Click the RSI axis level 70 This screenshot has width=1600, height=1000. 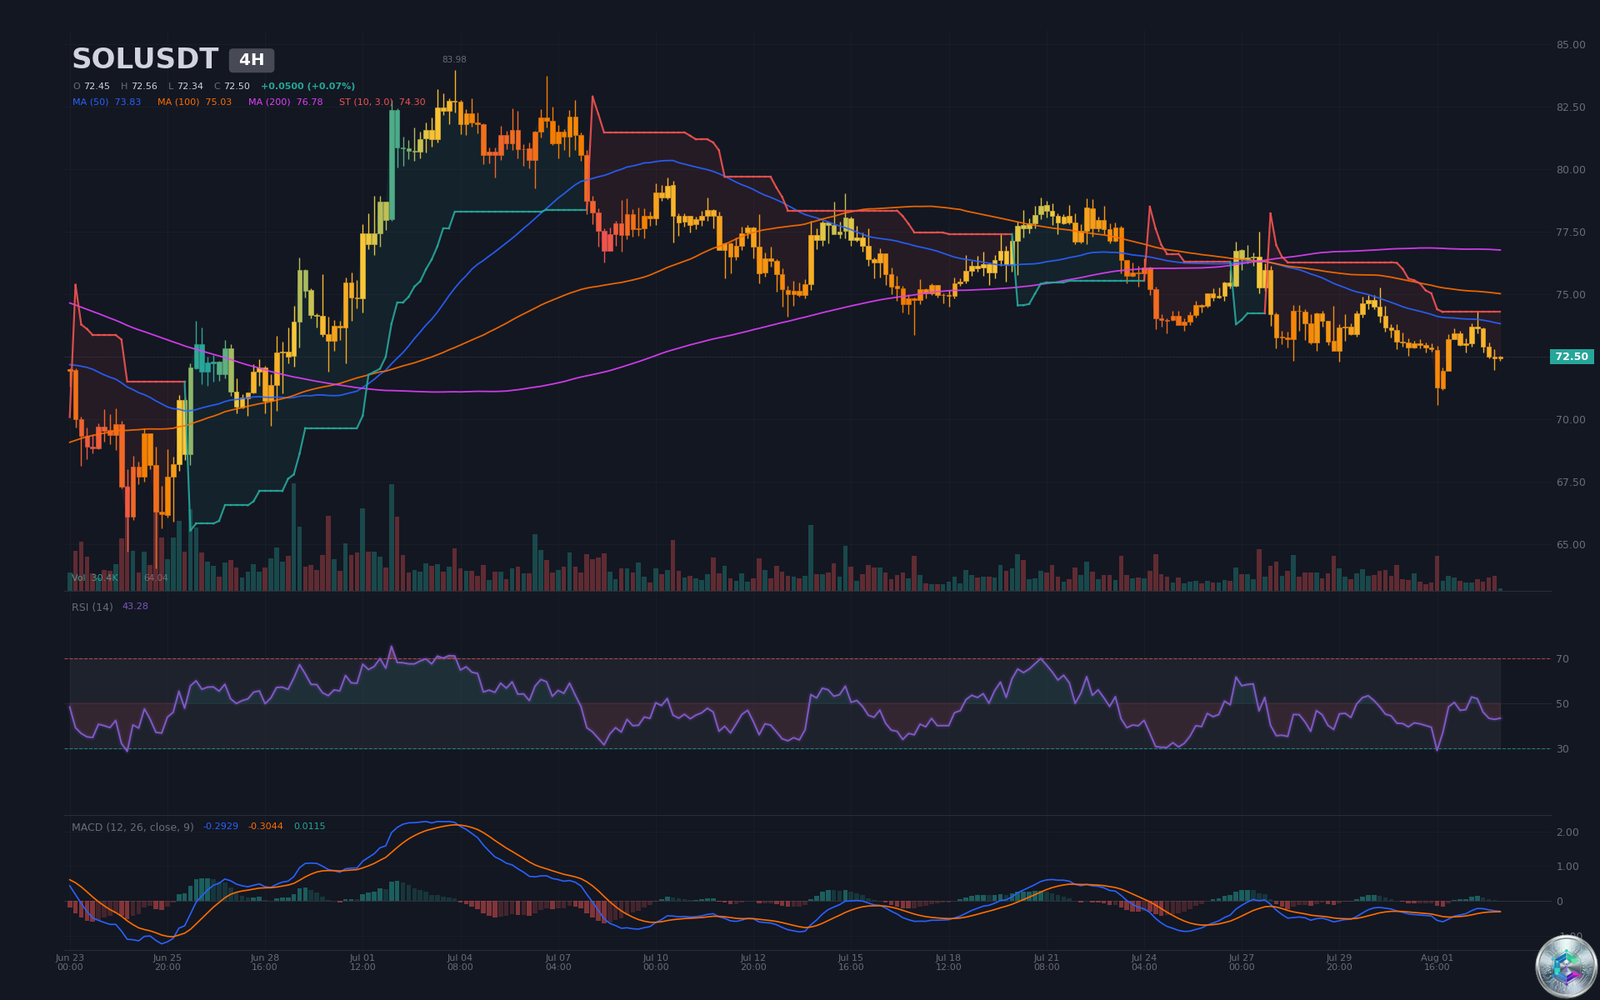click(x=1562, y=659)
